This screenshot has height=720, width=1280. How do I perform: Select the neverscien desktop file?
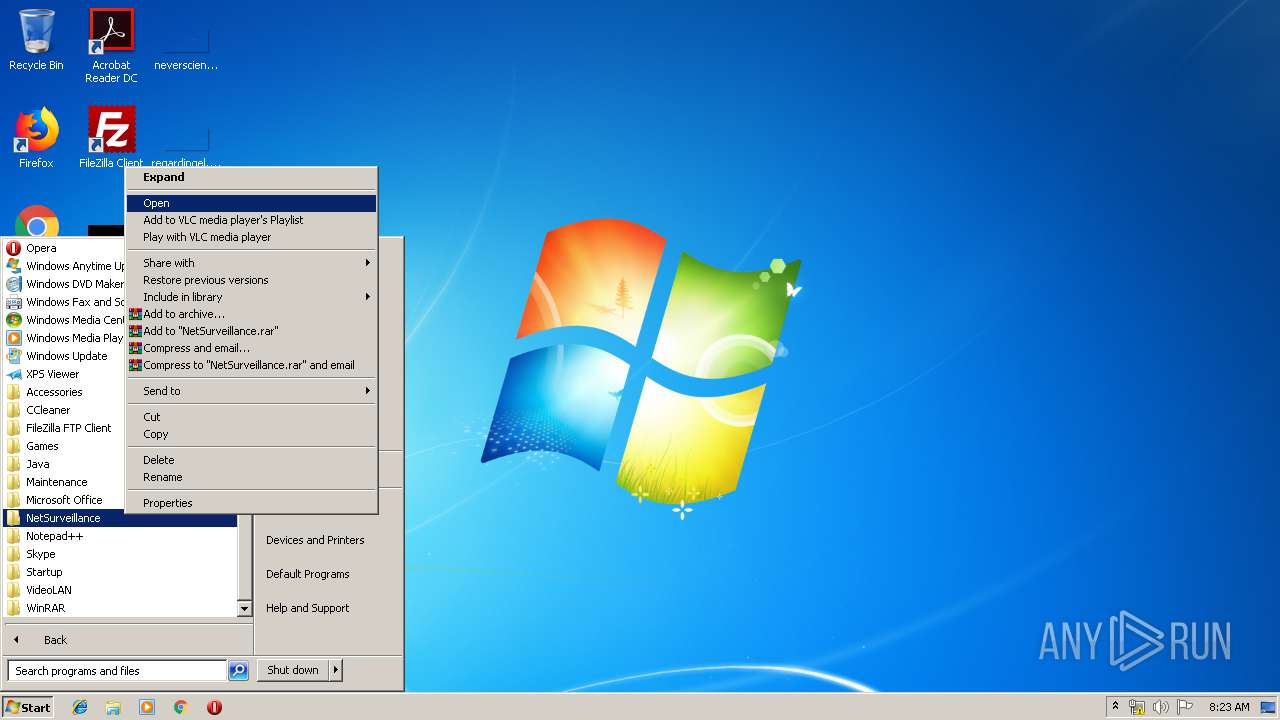click(x=186, y=45)
